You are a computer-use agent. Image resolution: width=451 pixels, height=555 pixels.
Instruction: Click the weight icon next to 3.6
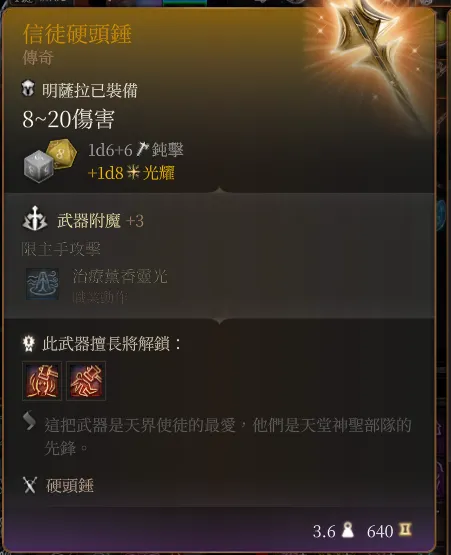[348, 530]
